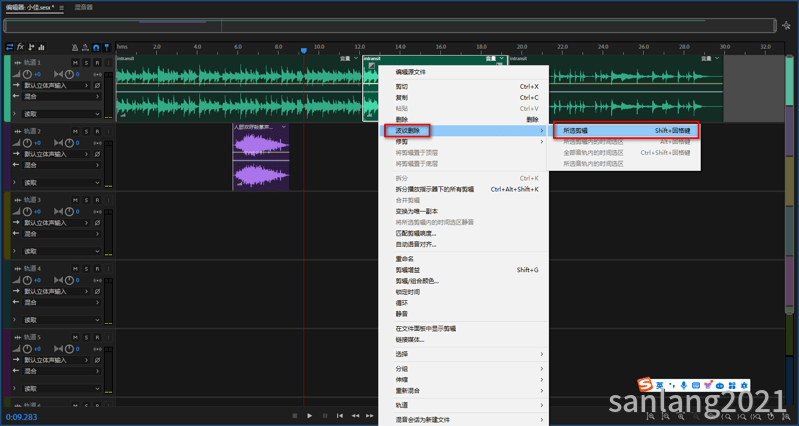799x426 pixels.
Task: Click the Rewind button
Action: tap(355, 416)
